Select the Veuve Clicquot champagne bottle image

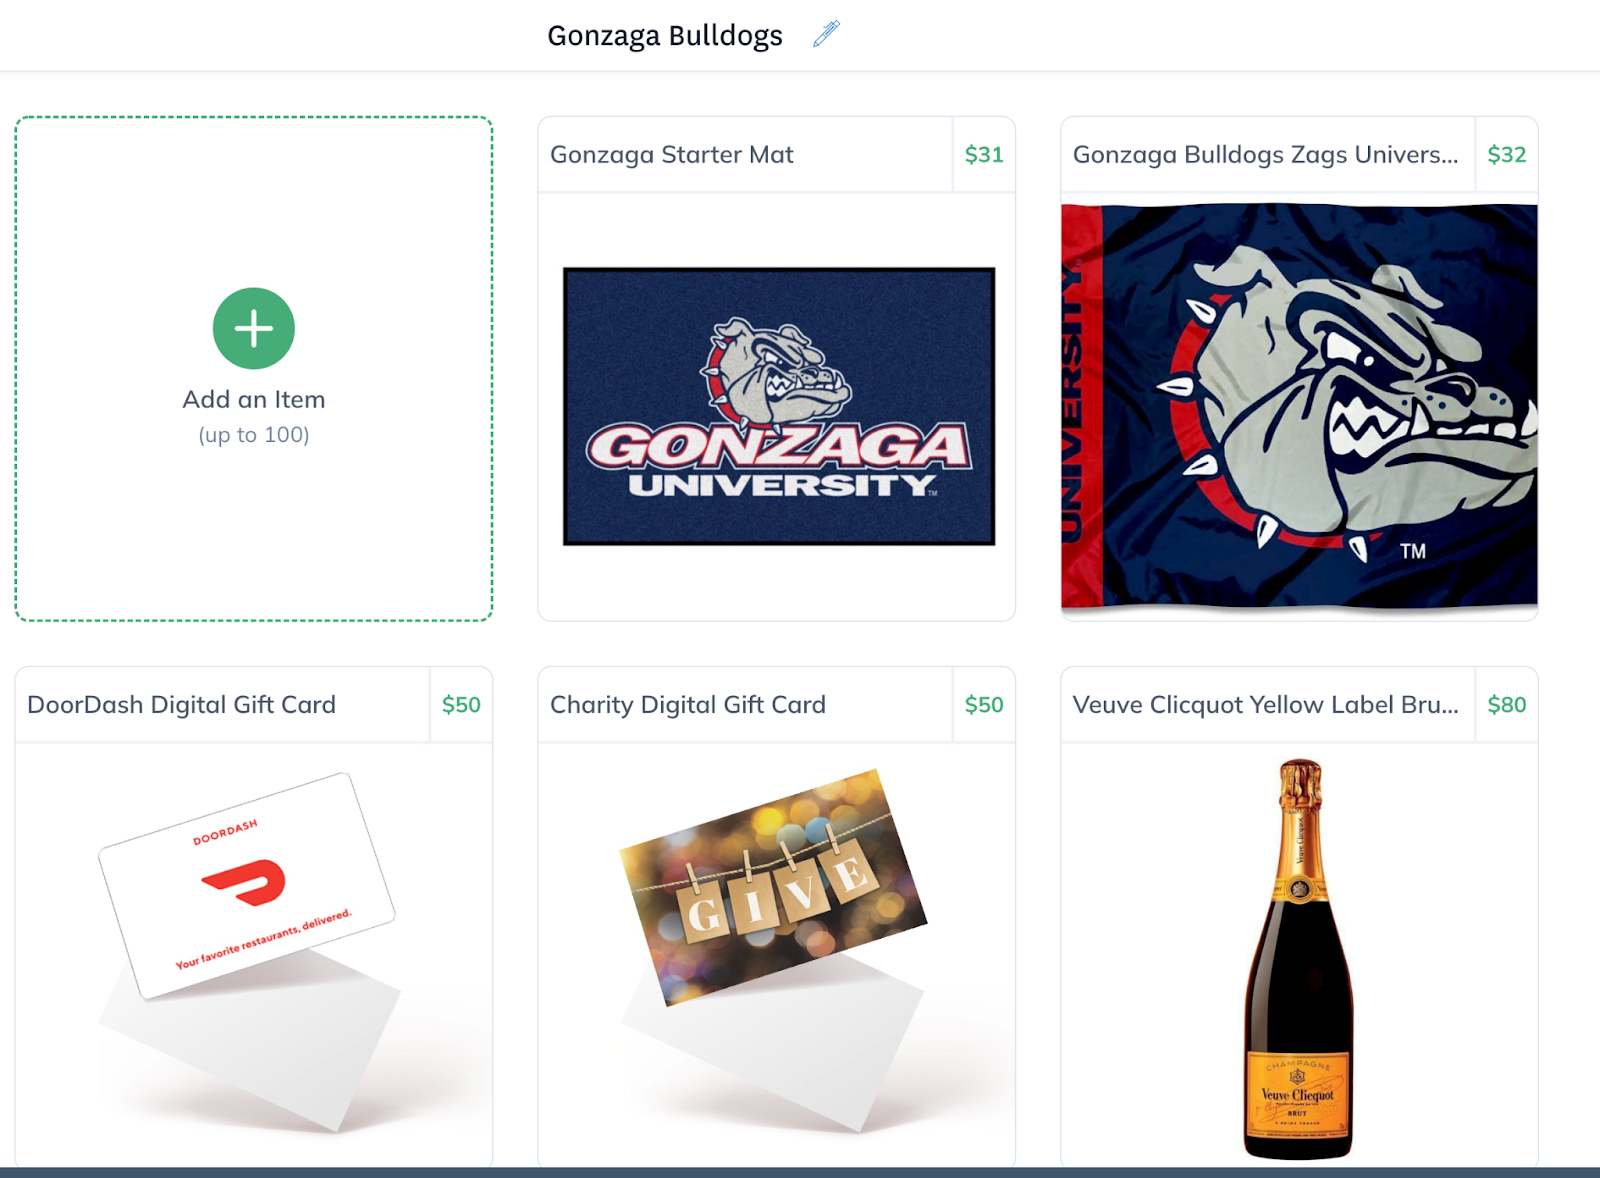pos(1299,958)
